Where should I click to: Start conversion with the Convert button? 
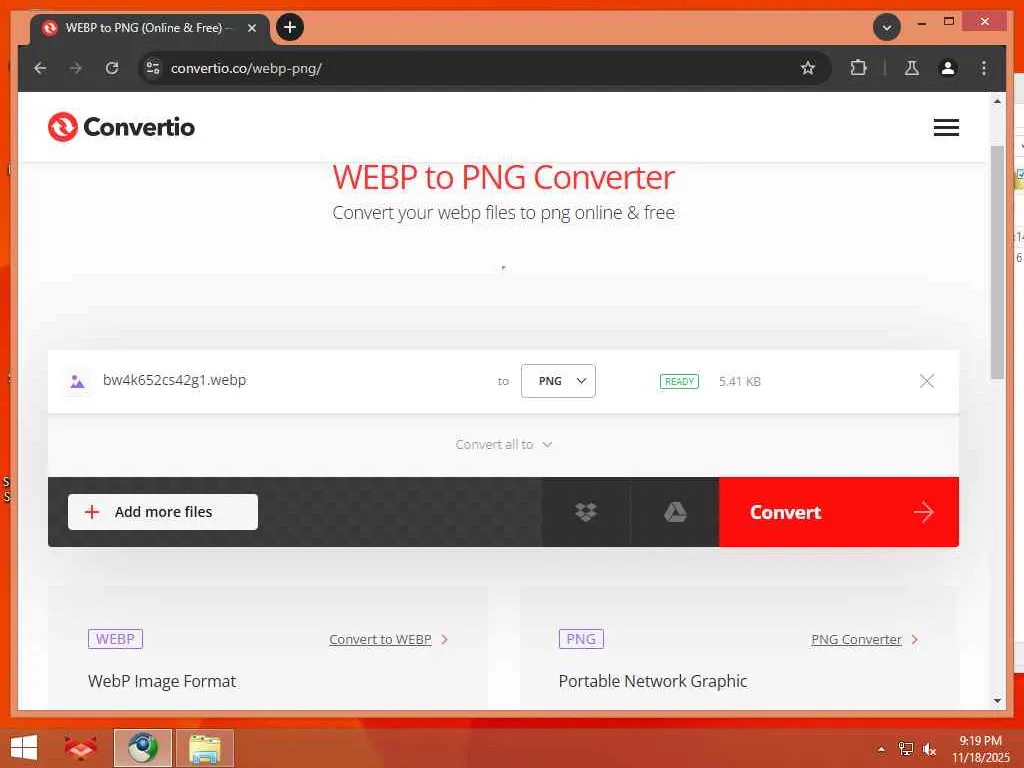point(839,512)
